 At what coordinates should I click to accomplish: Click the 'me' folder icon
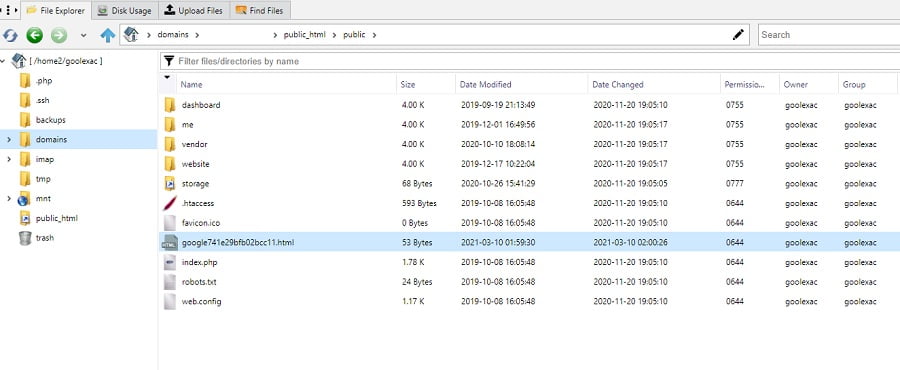[169, 124]
